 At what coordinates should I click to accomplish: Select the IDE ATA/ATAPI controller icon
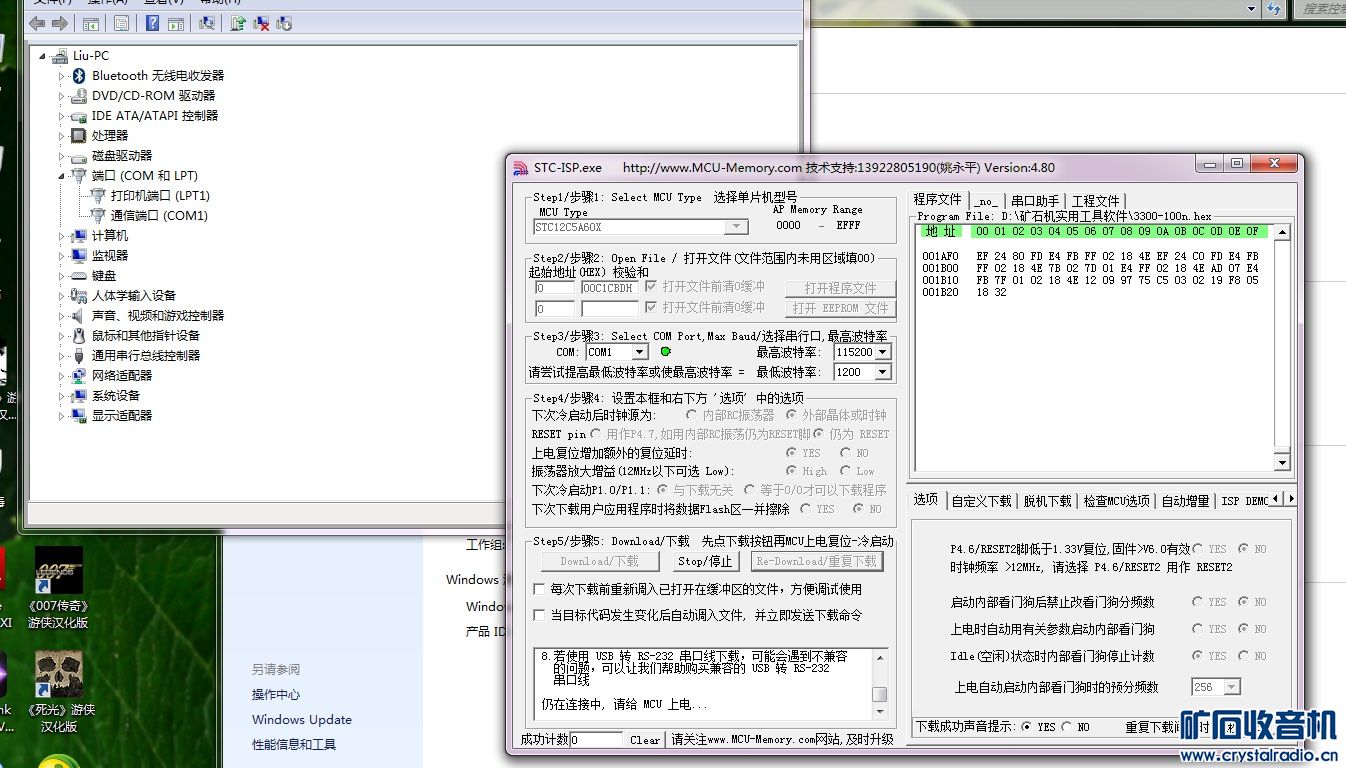click(x=80, y=116)
